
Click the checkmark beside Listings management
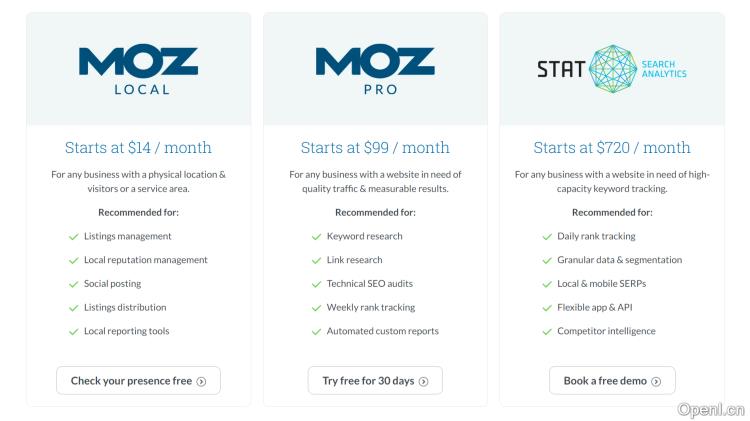coord(73,237)
